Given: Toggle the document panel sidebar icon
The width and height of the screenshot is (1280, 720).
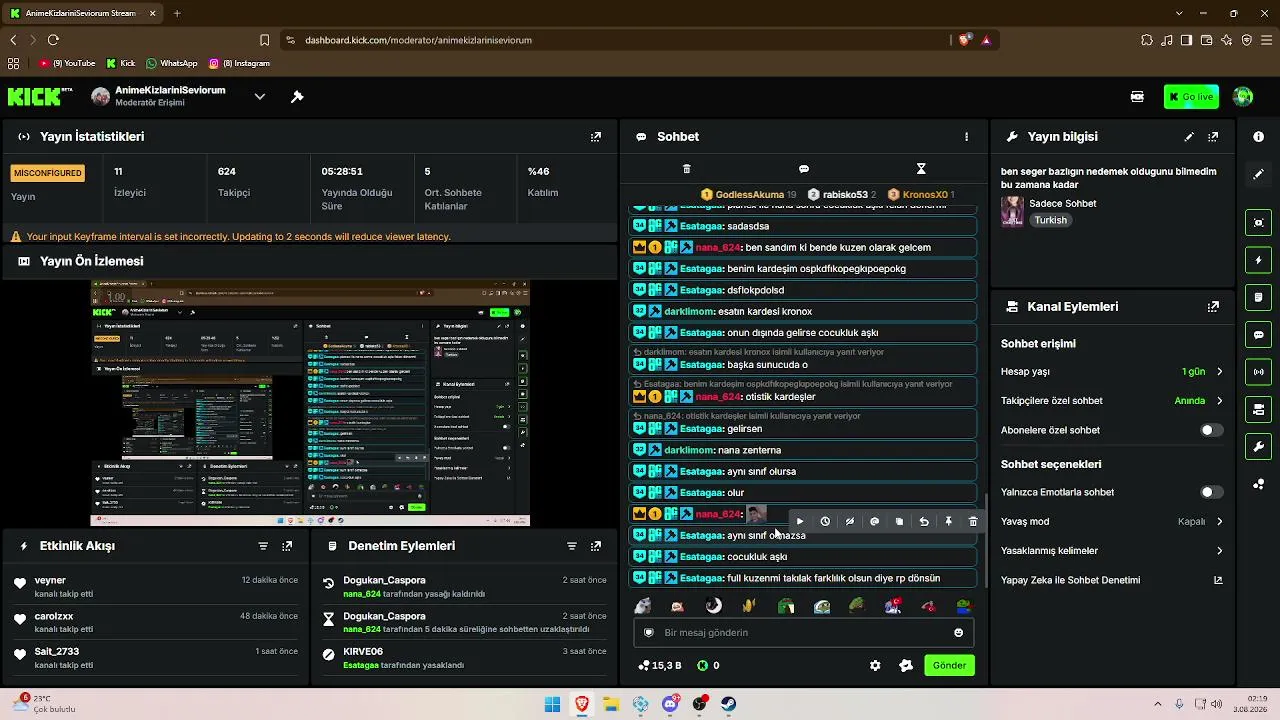Looking at the screenshot, I should tap(1258, 297).
